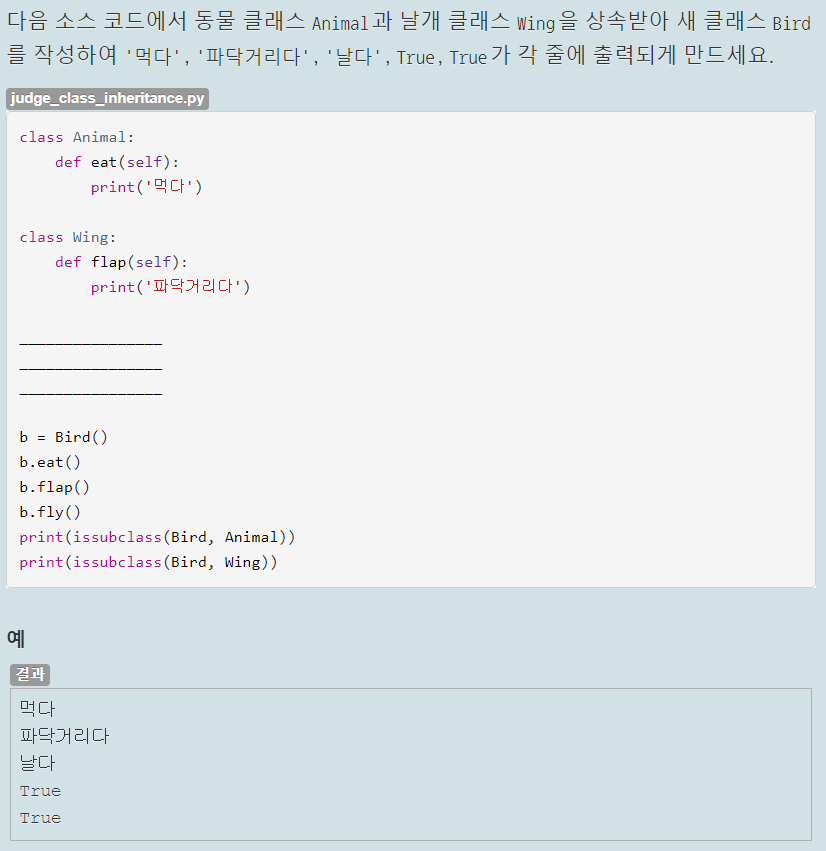Click the print('먹다') line
The image size is (826, 851).
click(147, 187)
